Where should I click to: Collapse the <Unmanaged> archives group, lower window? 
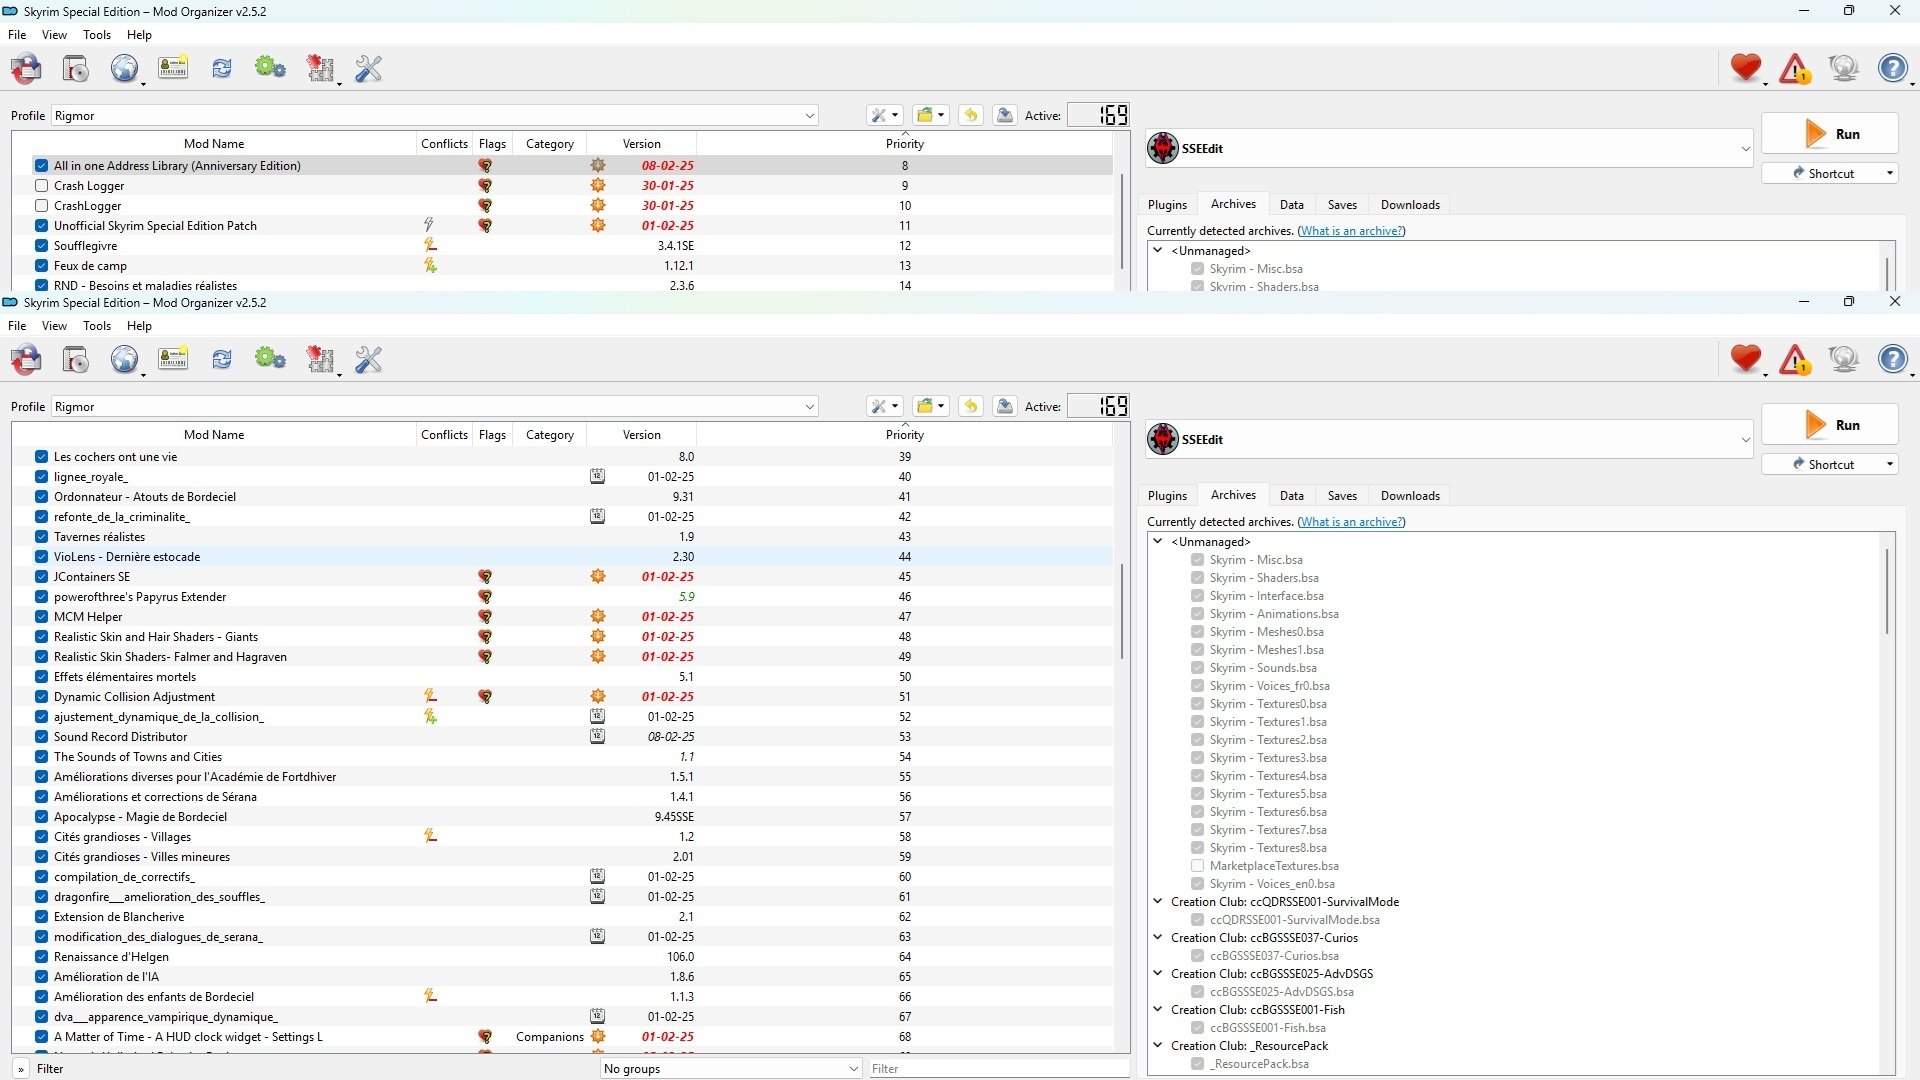point(1158,542)
